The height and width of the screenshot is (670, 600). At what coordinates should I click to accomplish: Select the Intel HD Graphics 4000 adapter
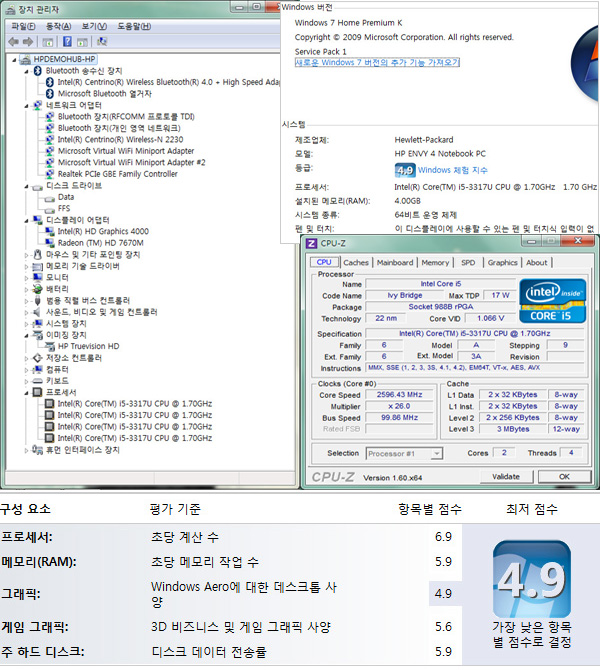(103, 232)
